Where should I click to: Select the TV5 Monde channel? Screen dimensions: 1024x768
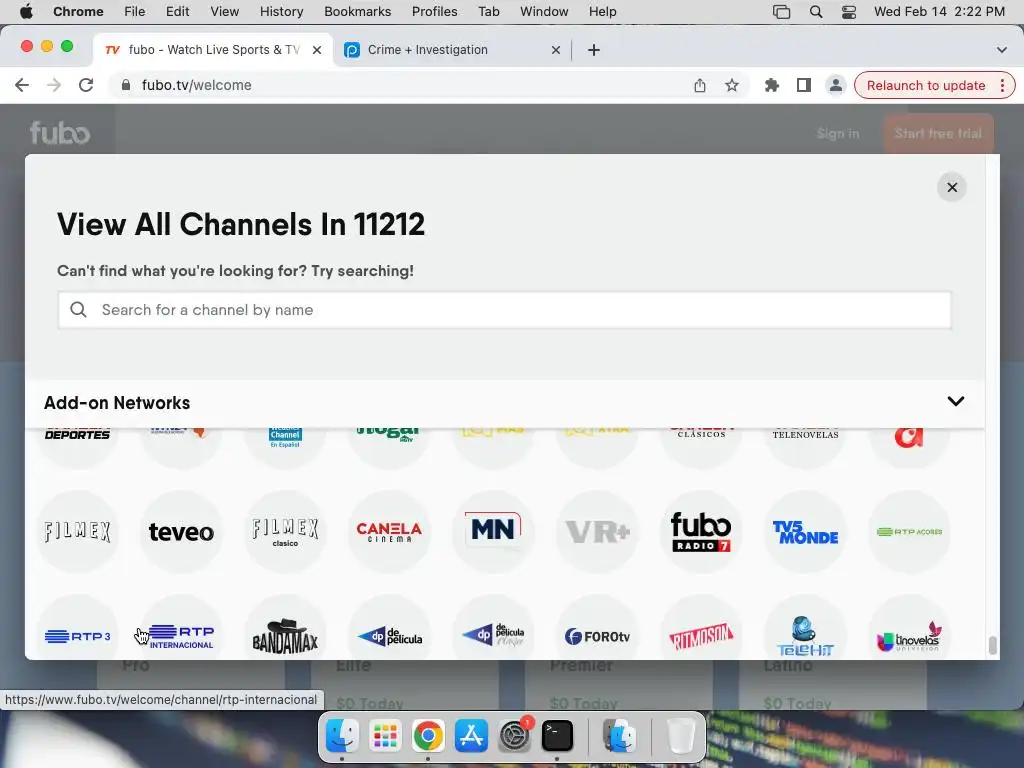[x=805, y=532]
